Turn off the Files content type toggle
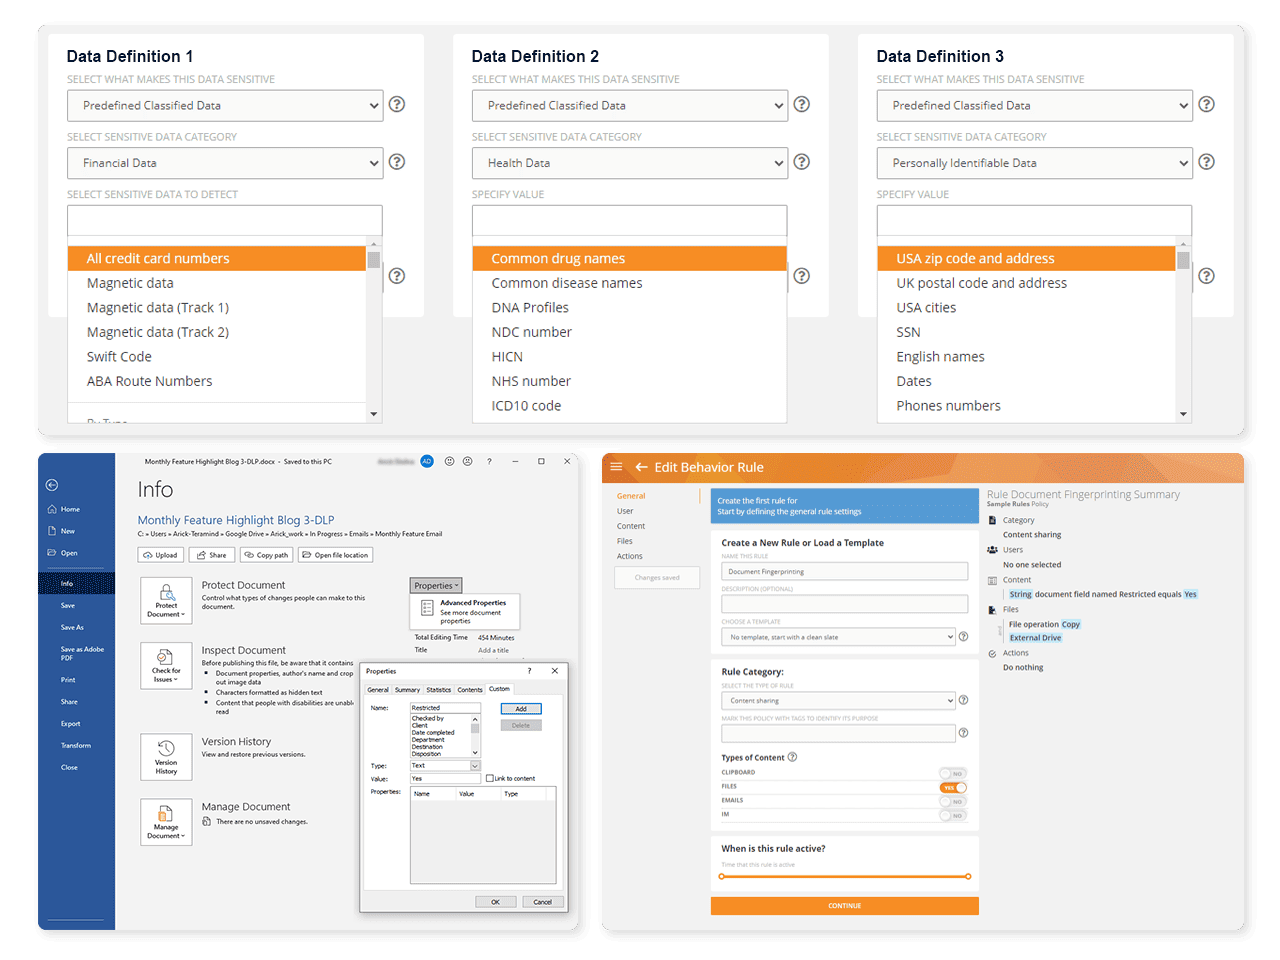This screenshot has height=960, width=1280. pos(952,788)
